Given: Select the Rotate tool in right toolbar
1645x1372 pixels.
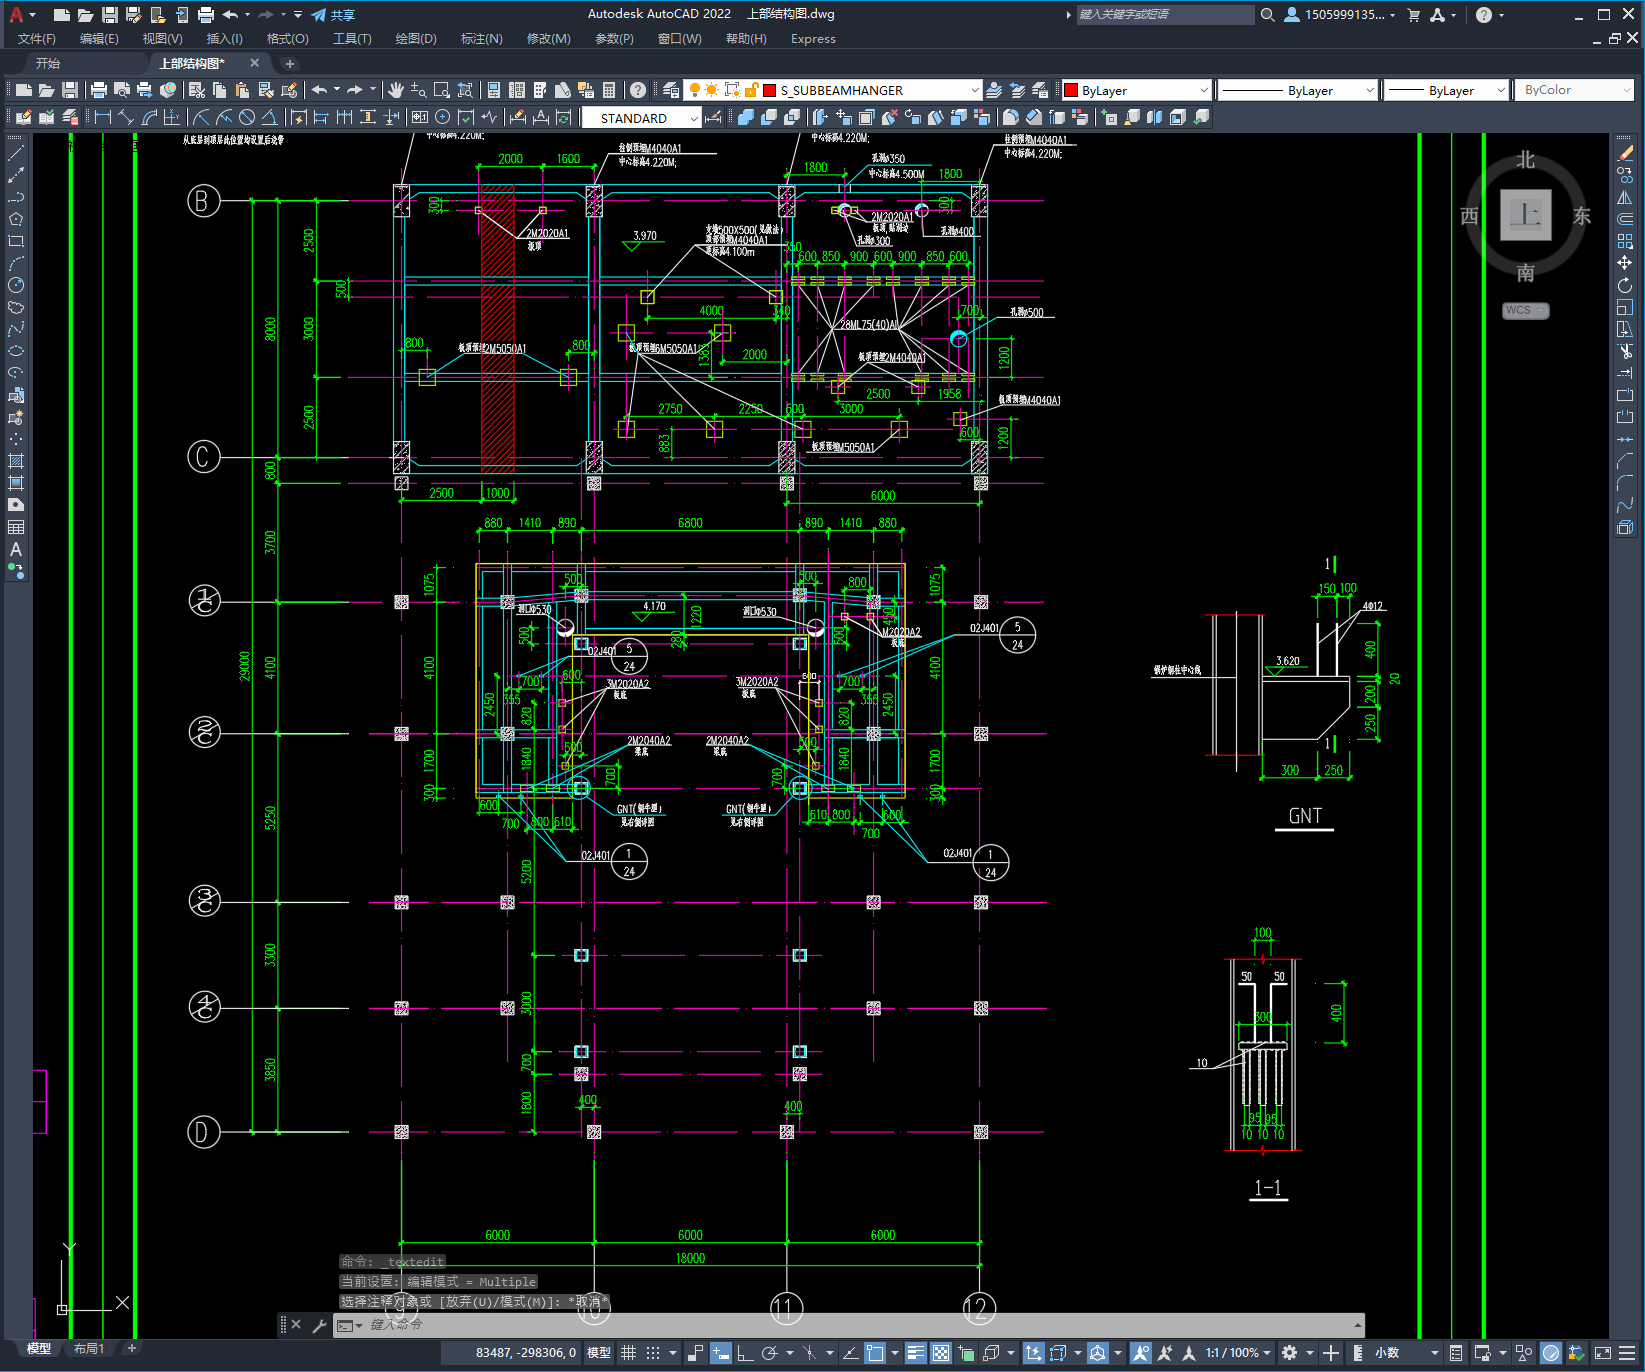Looking at the screenshot, I should 1625,285.
